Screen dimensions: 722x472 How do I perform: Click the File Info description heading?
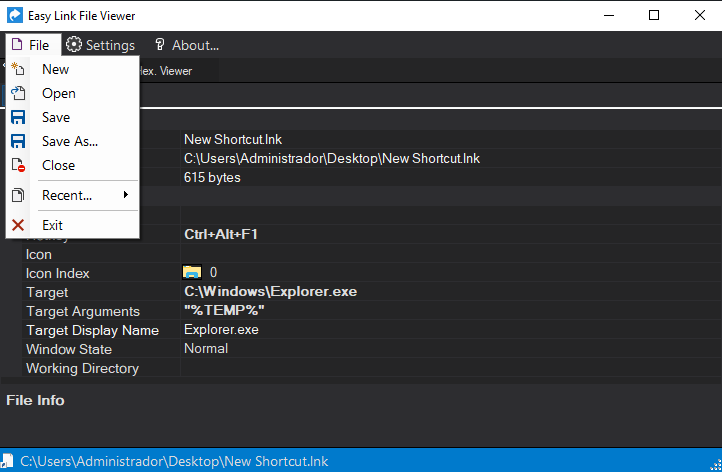tap(35, 400)
